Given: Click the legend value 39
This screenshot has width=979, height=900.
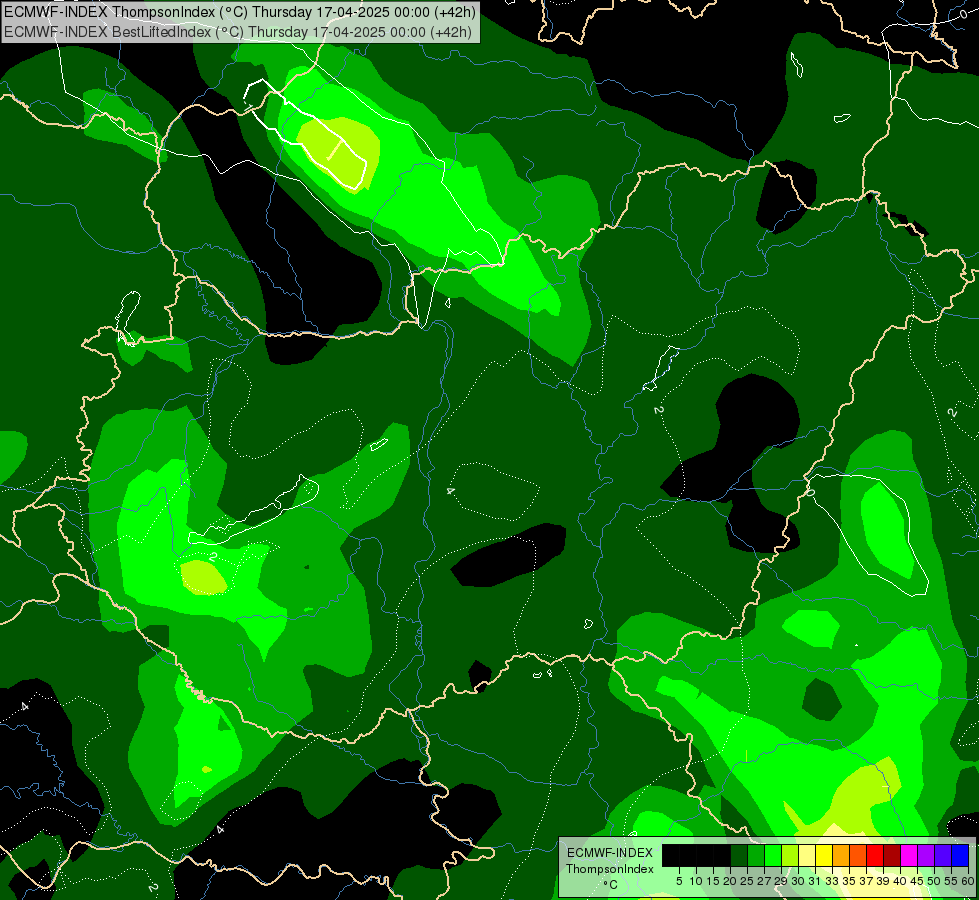Looking at the screenshot, I should point(883,881).
